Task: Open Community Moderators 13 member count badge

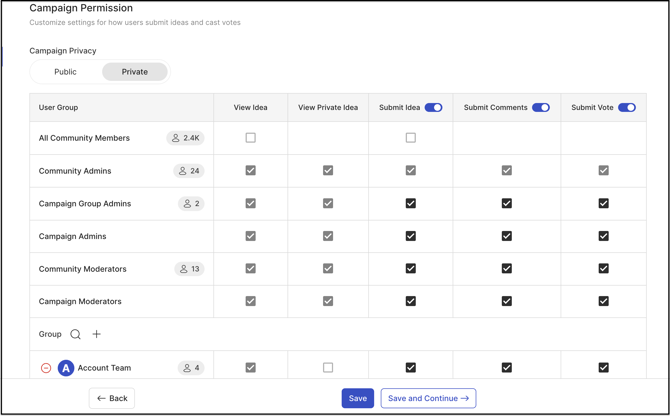Action: [188, 269]
